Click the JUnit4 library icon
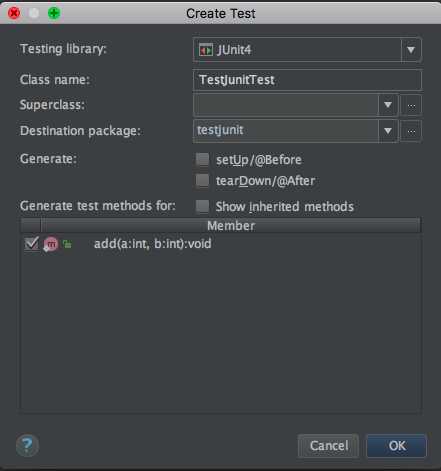The width and height of the screenshot is (441, 471). [206, 50]
